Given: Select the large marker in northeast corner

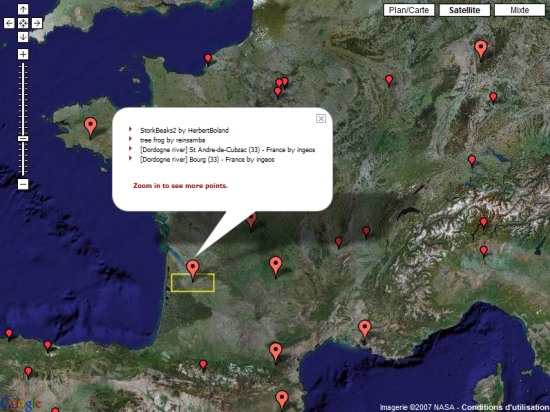Looking at the screenshot, I should [481, 50].
